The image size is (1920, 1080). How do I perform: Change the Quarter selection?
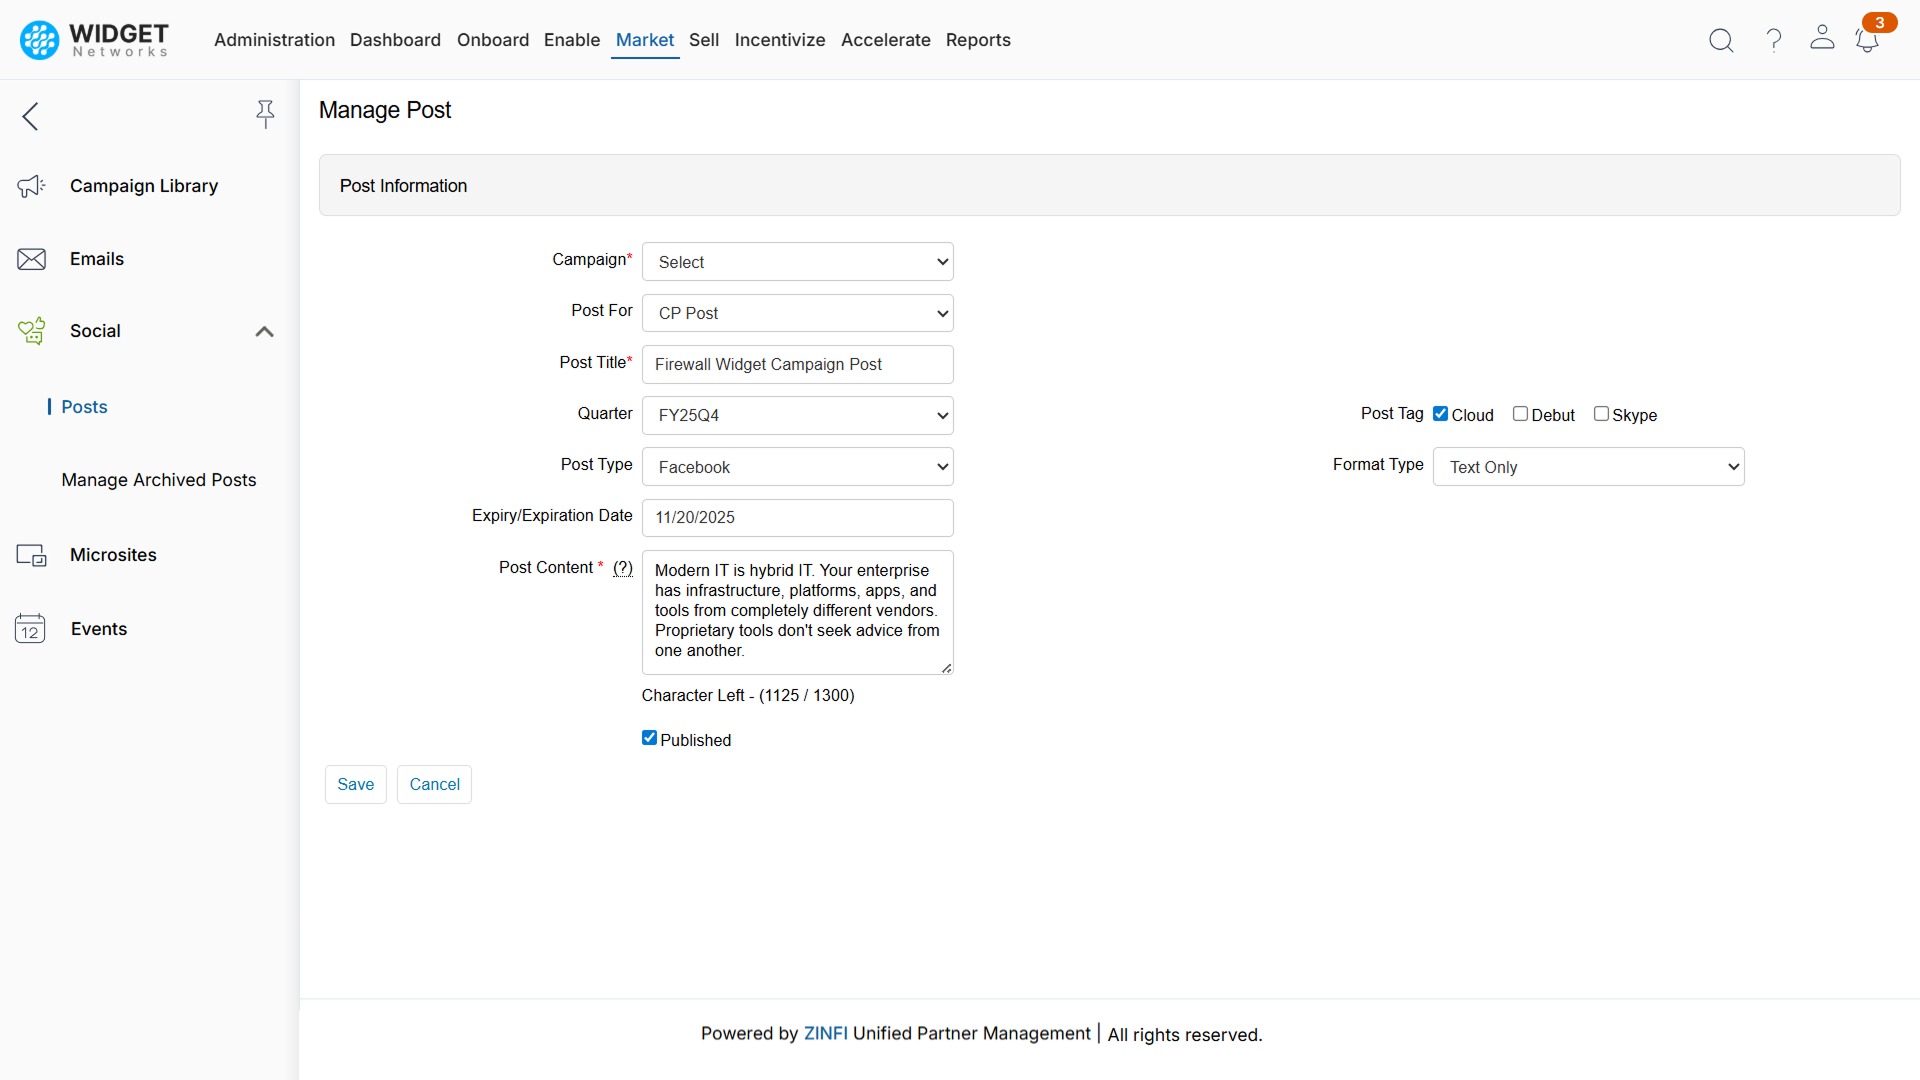pos(797,415)
